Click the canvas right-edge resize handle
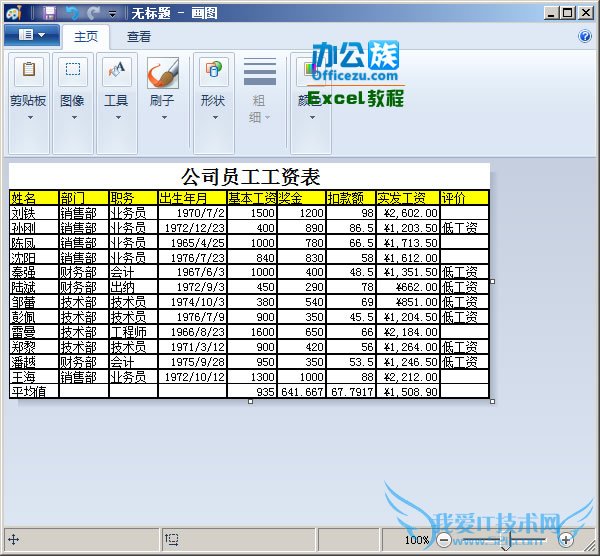 492,281
